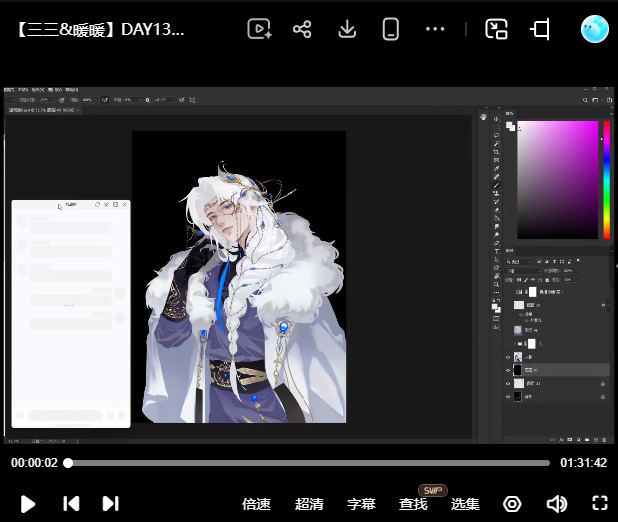The image size is (618, 522).
Task: Toggle the layer filter on/off switch
Action: tap(578, 260)
